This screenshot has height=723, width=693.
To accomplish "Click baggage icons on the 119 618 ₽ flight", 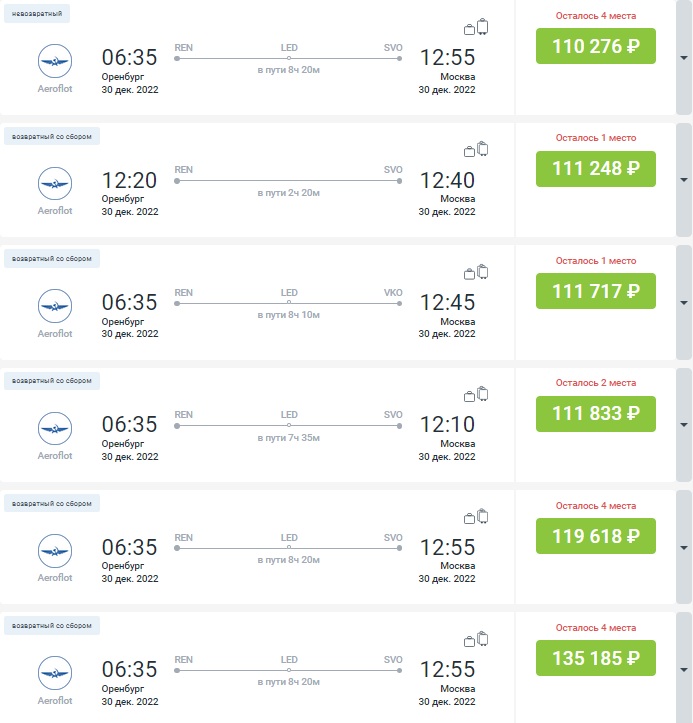I will 476,517.
